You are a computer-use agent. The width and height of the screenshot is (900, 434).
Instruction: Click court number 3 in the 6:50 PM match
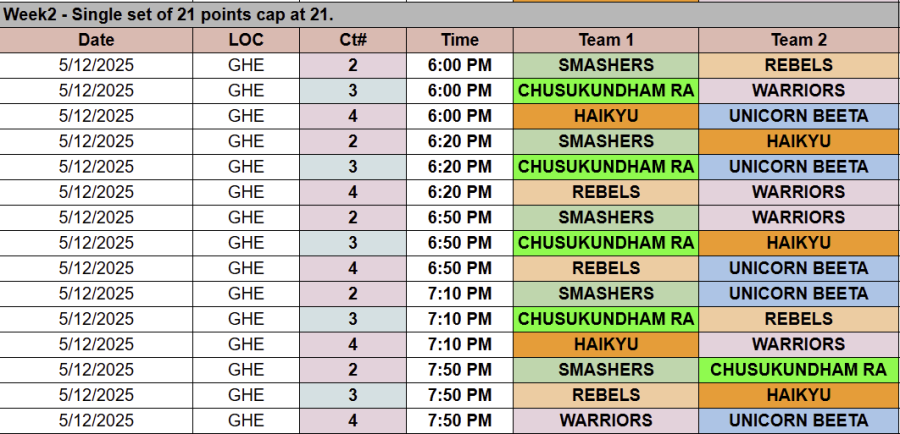352,242
